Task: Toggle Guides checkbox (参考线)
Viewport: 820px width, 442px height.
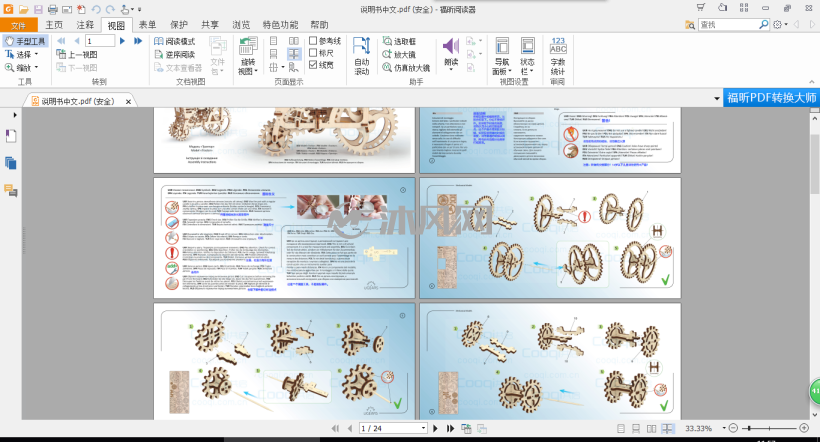Action: [325, 40]
